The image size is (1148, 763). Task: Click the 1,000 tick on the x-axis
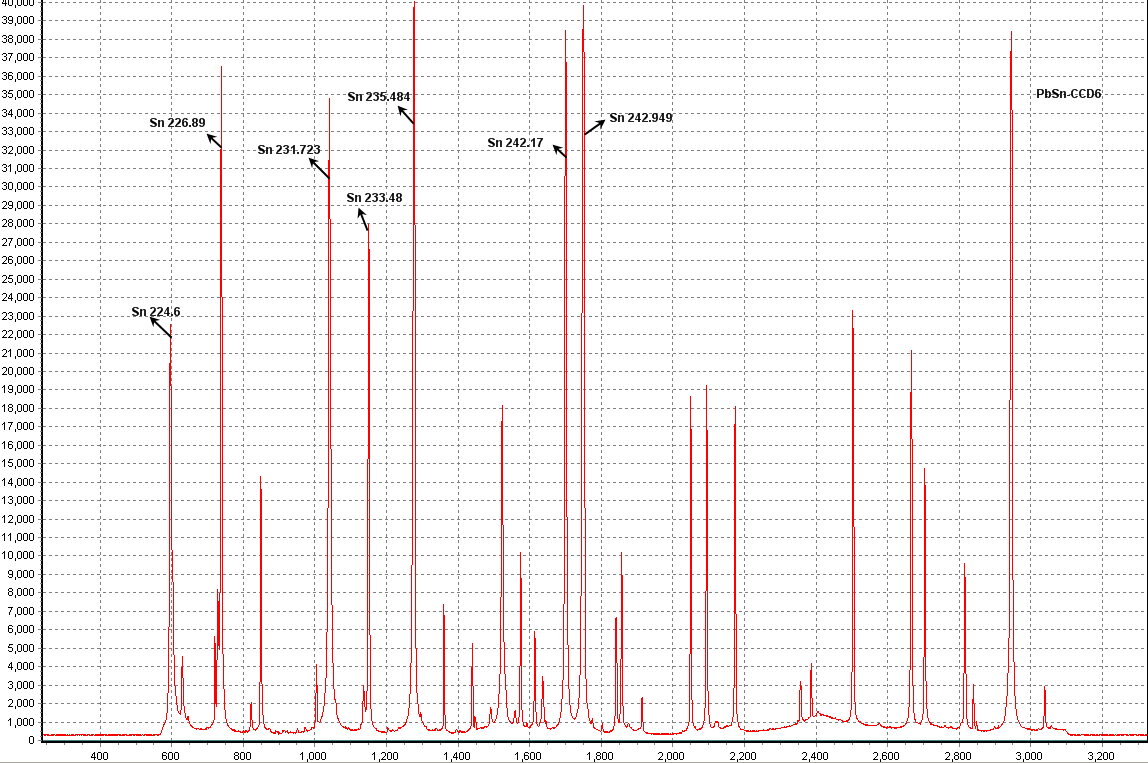coord(313,755)
